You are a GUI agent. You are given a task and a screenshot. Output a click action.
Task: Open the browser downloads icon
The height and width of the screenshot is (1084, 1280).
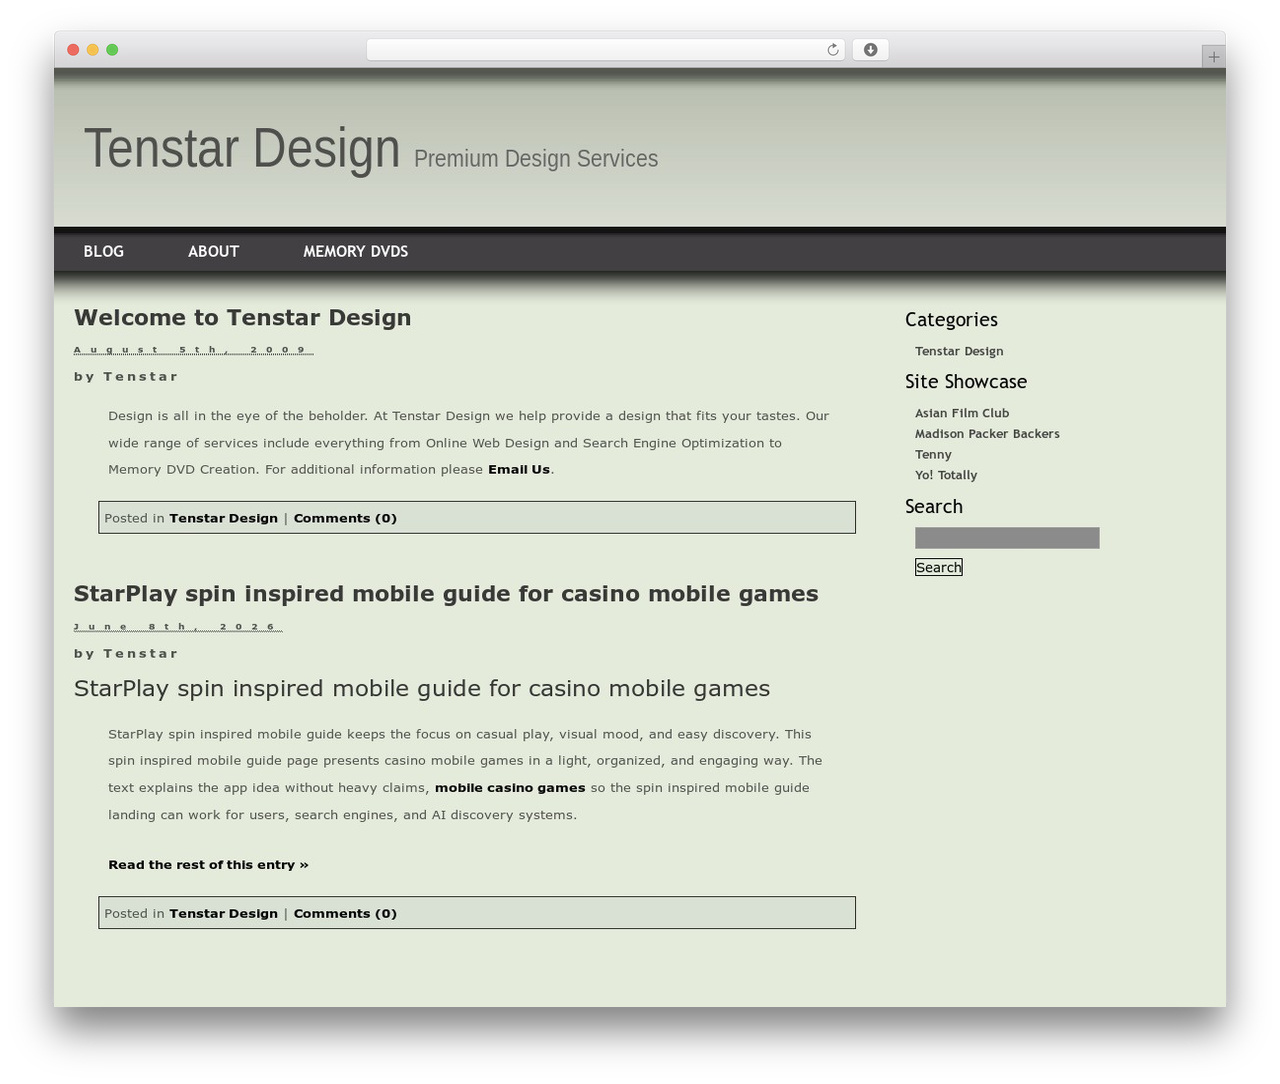pos(870,50)
